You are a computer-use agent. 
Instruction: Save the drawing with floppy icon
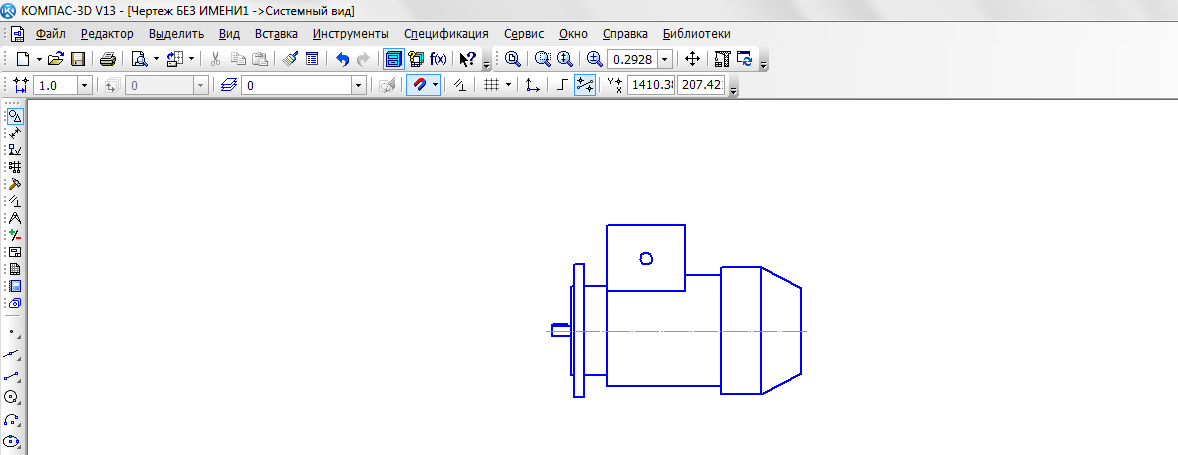pyautogui.click(x=77, y=59)
